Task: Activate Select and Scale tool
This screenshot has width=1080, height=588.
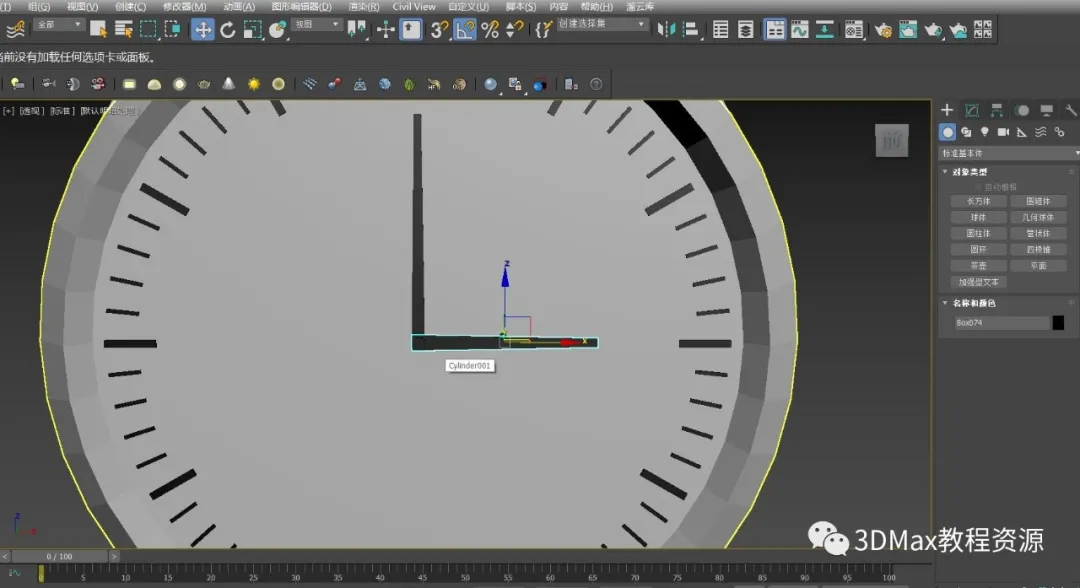Action: coord(252,30)
